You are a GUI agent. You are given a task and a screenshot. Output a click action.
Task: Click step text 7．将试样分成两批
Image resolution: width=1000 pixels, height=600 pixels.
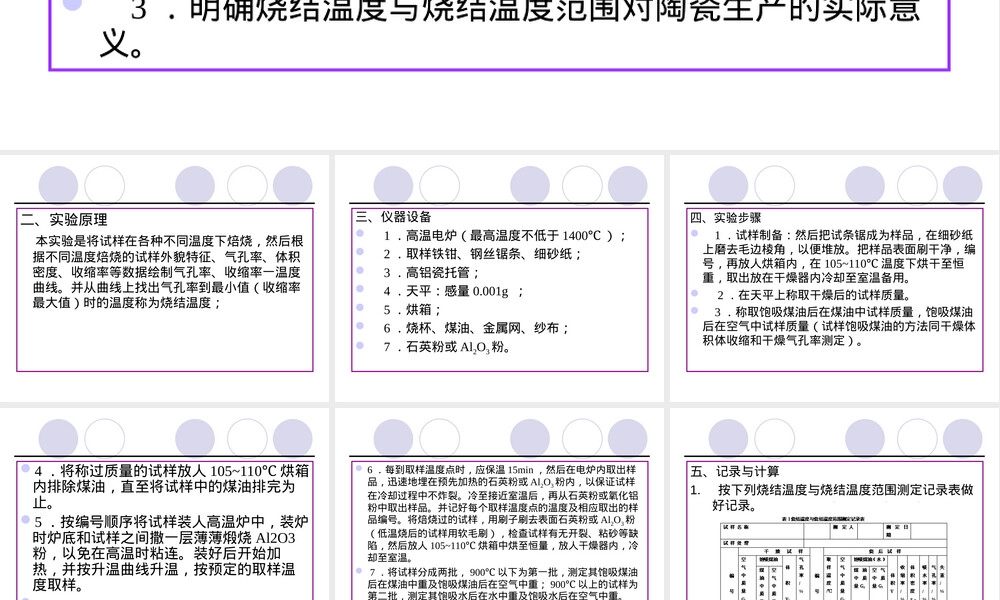point(503,583)
